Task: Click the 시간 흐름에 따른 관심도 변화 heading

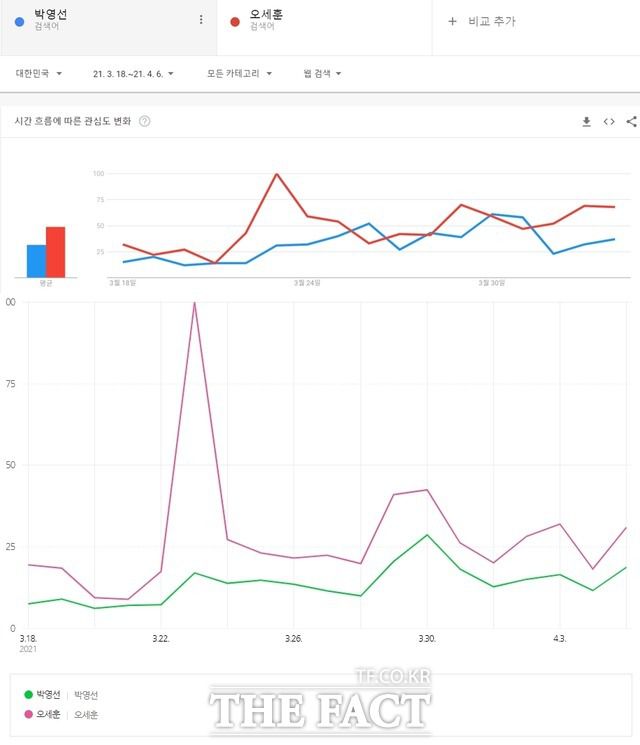Action: click(x=72, y=122)
